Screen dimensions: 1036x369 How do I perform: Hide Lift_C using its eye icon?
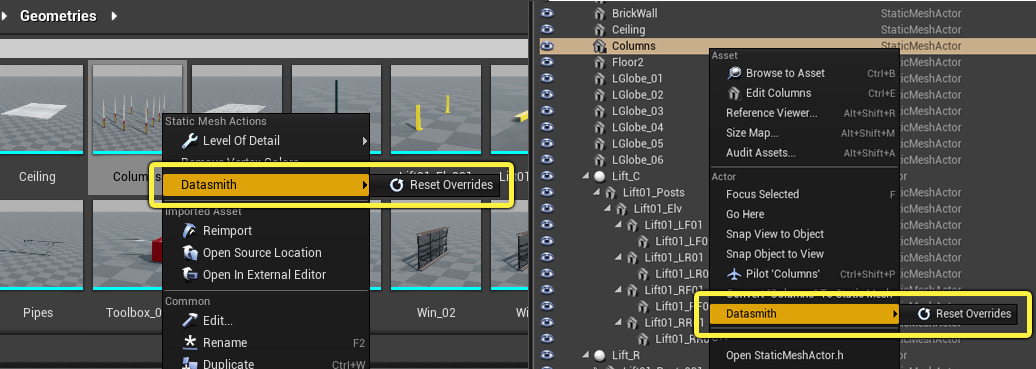coord(547,177)
